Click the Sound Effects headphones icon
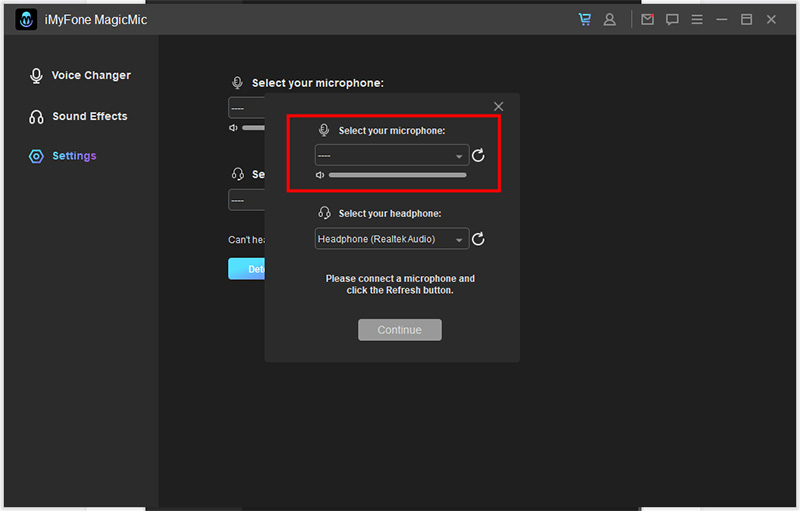The width and height of the screenshot is (800, 511). [36, 117]
